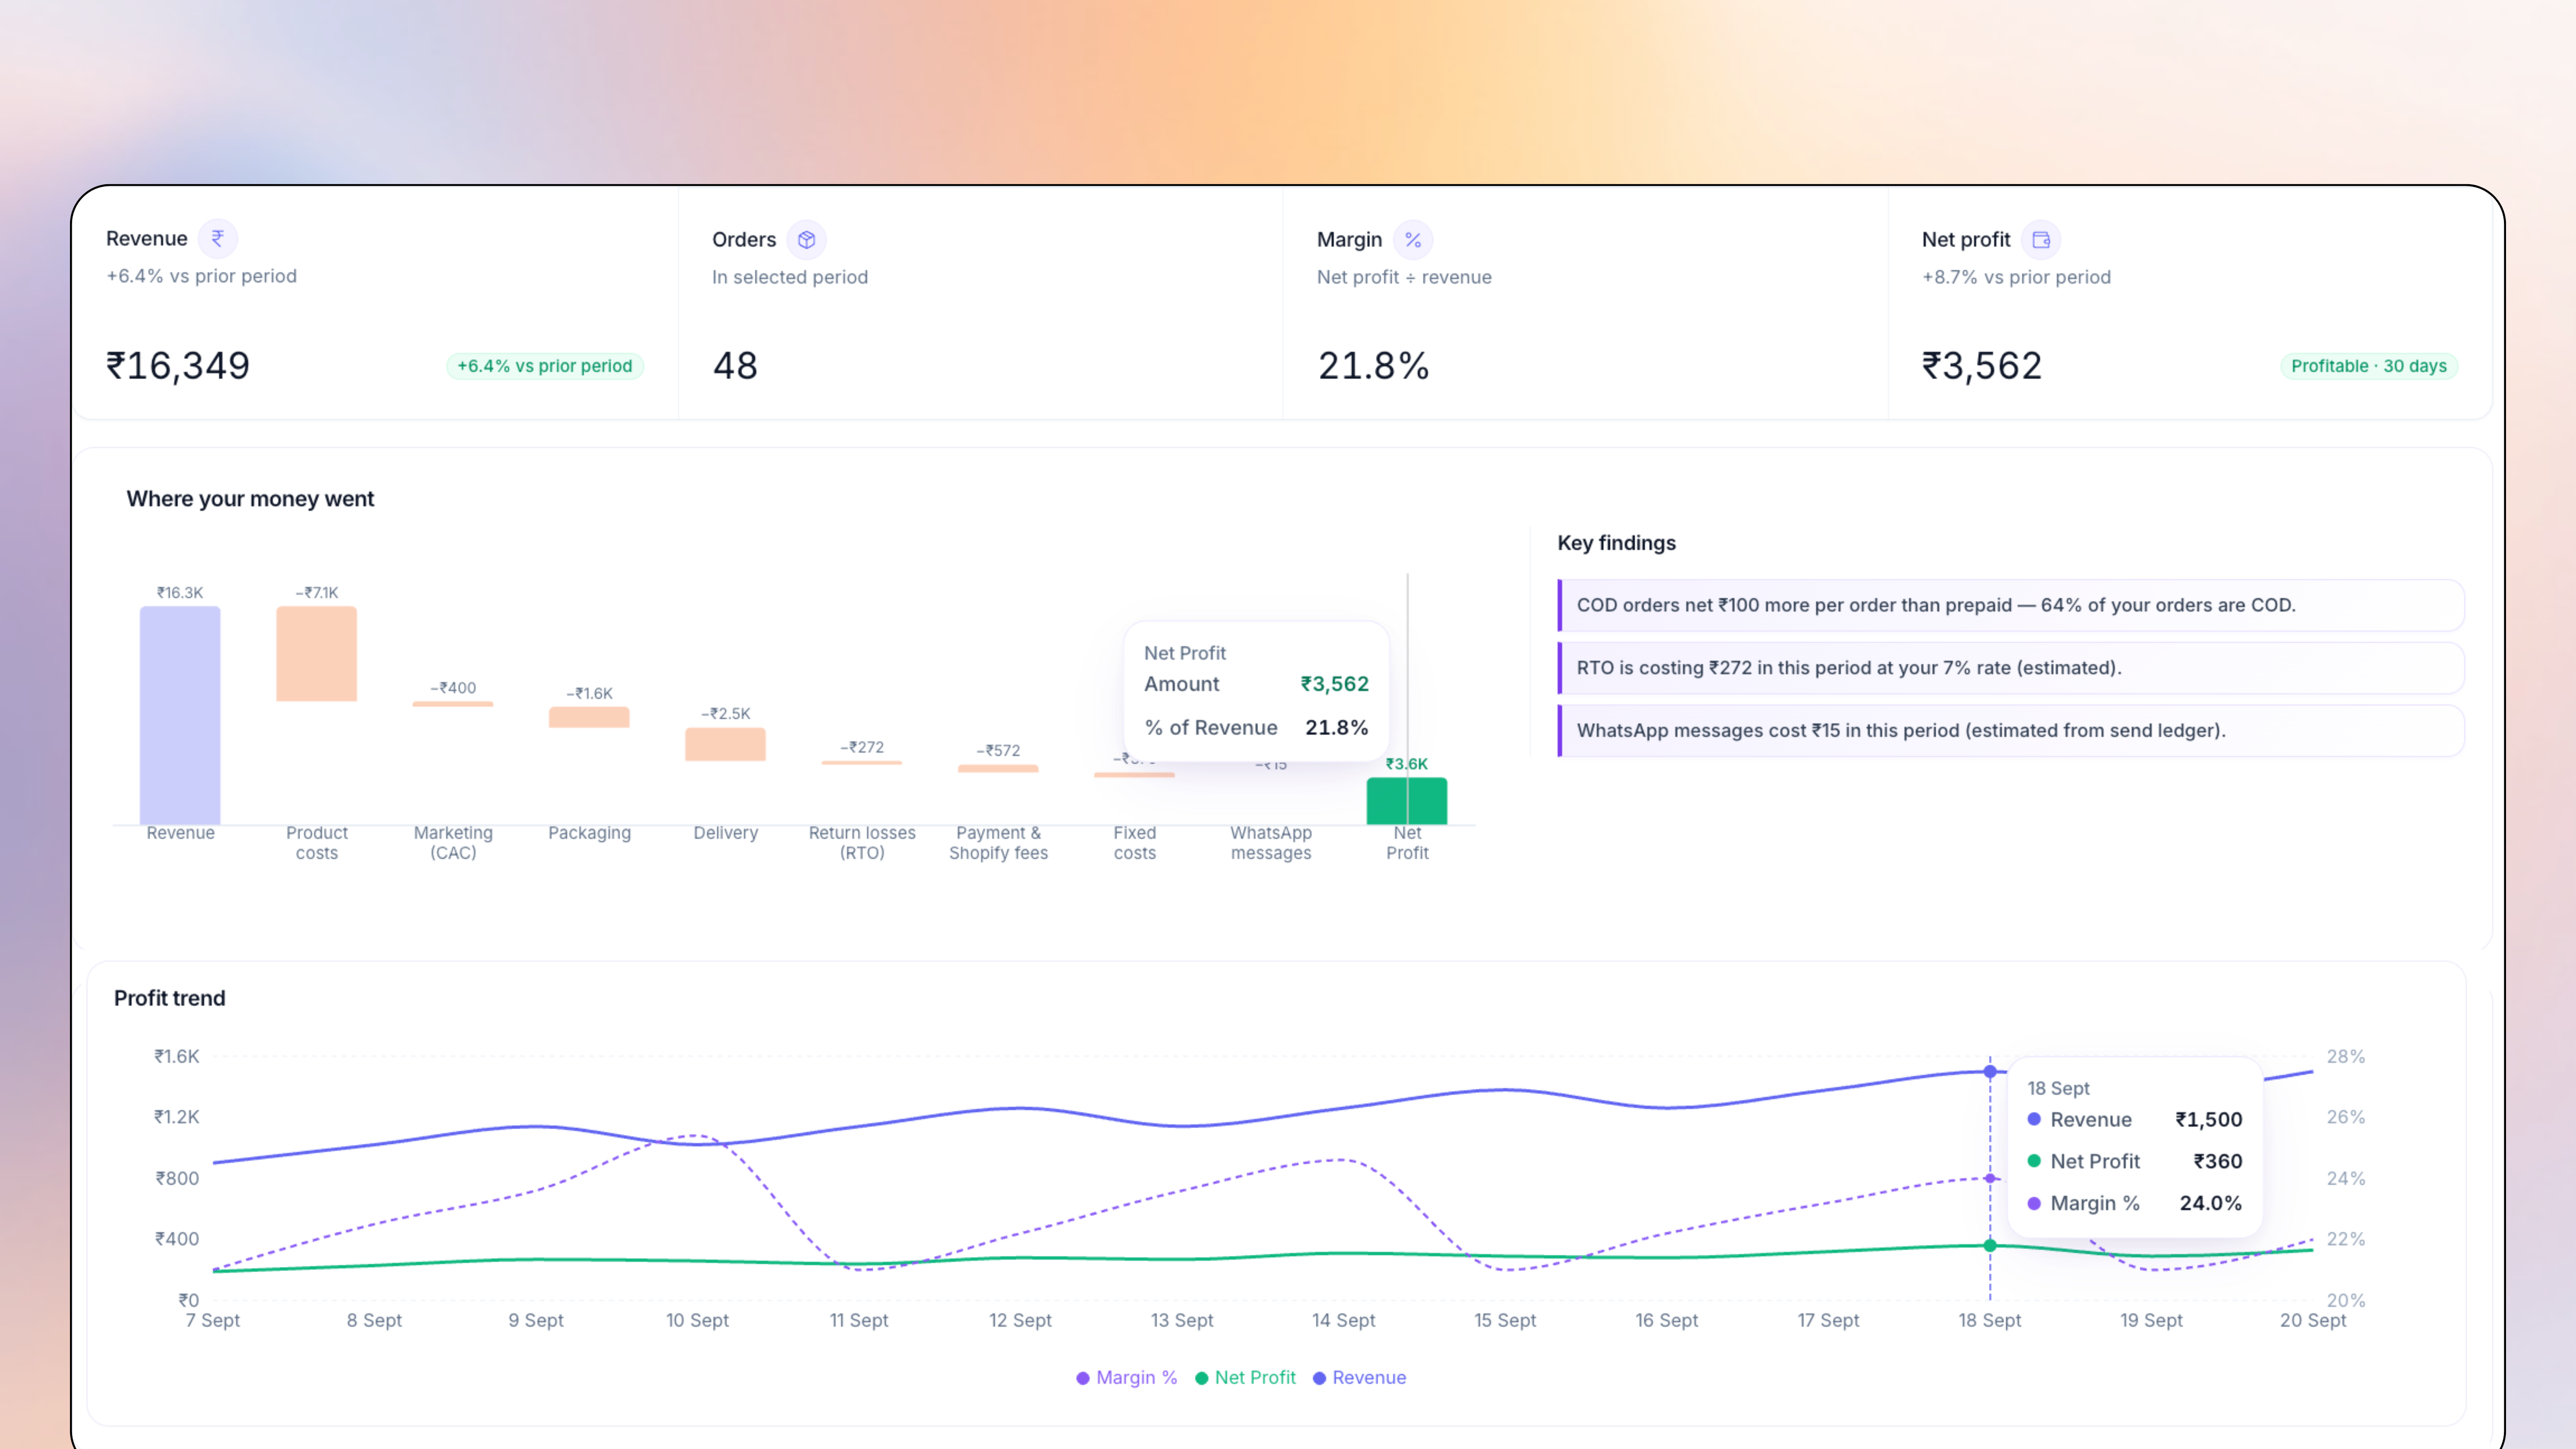Click the ₹1,500 revenue in 18 Sept tooltip
Image resolution: width=2576 pixels, height=1449 pixels.
point(2209,1120)
